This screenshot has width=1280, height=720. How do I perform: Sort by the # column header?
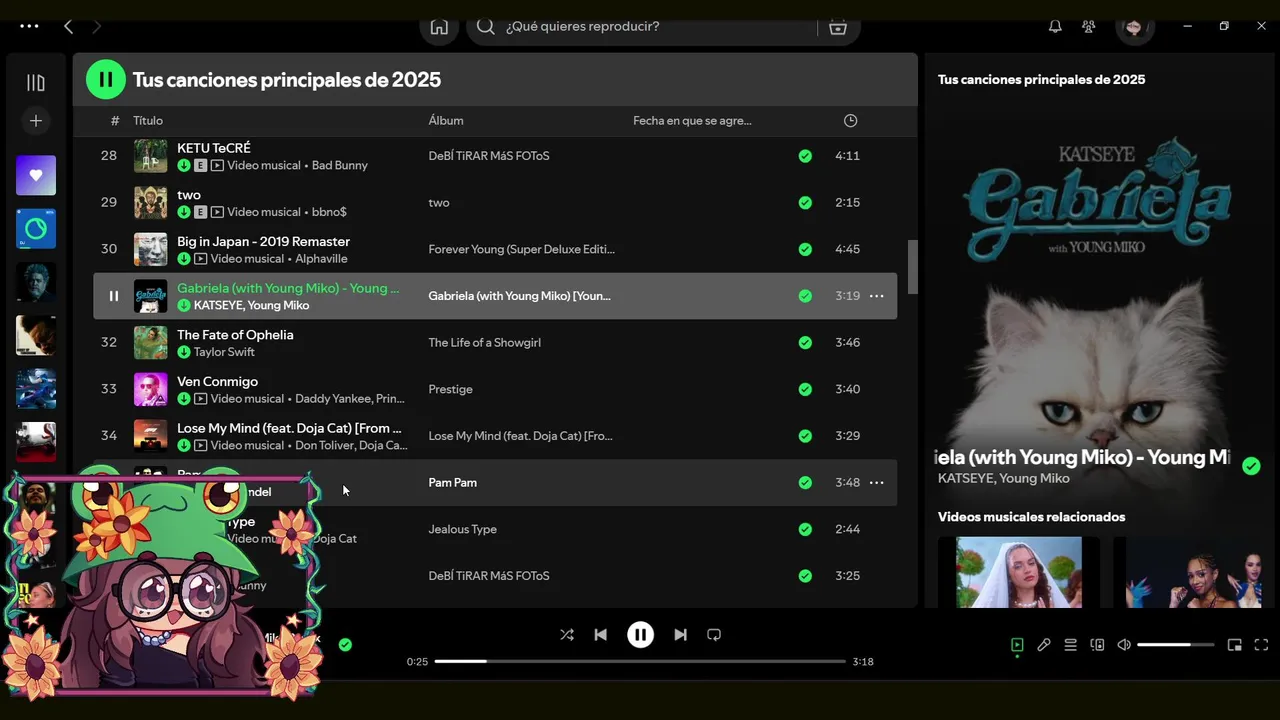coord(115,121)
